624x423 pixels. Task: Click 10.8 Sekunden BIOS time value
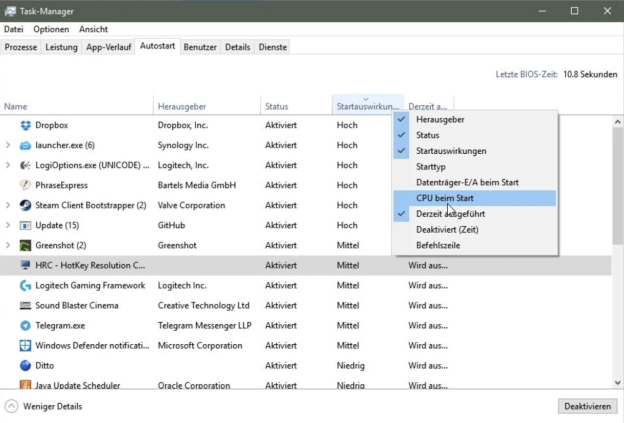click(590, 74)
